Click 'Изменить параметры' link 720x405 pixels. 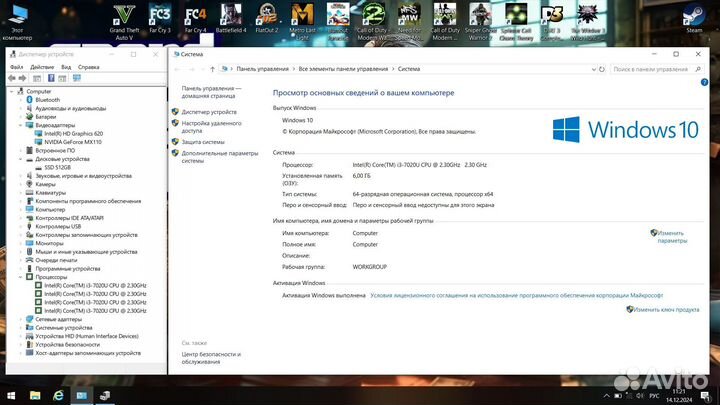[x=672, y=236]
